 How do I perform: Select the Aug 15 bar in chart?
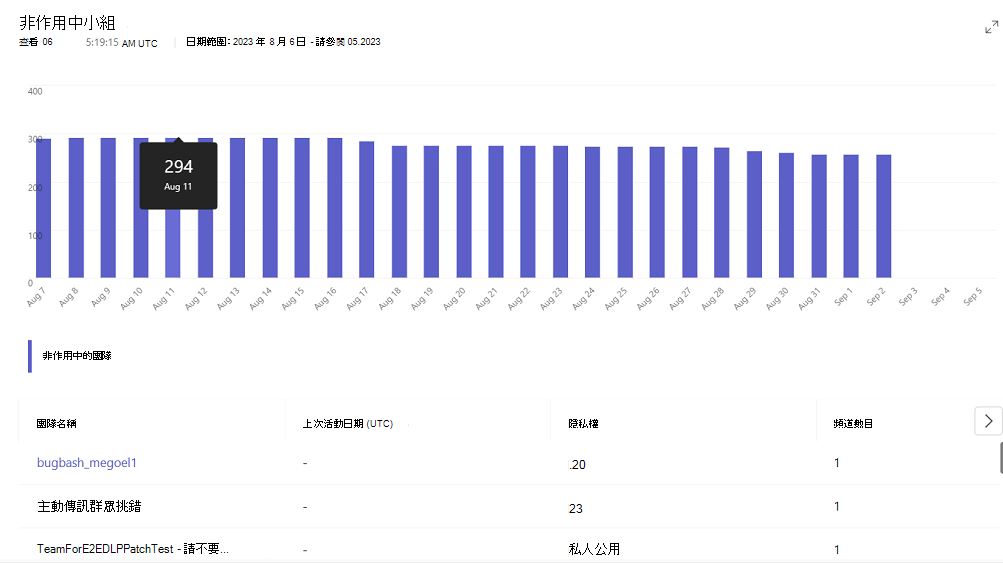[302, 208]
